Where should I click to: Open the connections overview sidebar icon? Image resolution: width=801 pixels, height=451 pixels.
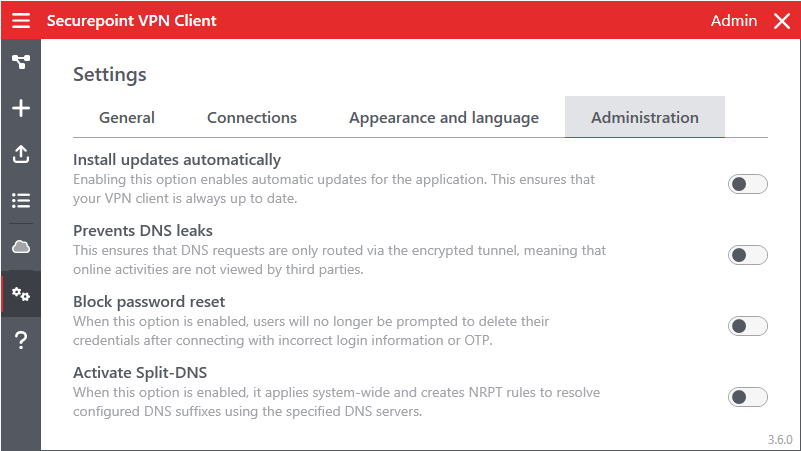[x=21, y=62]
